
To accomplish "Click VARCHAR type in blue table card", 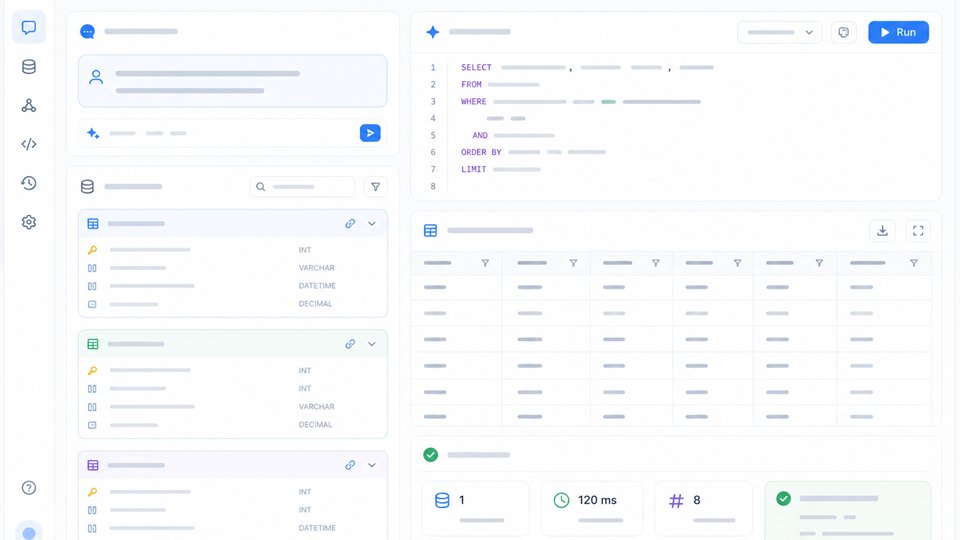I will 317,268.
